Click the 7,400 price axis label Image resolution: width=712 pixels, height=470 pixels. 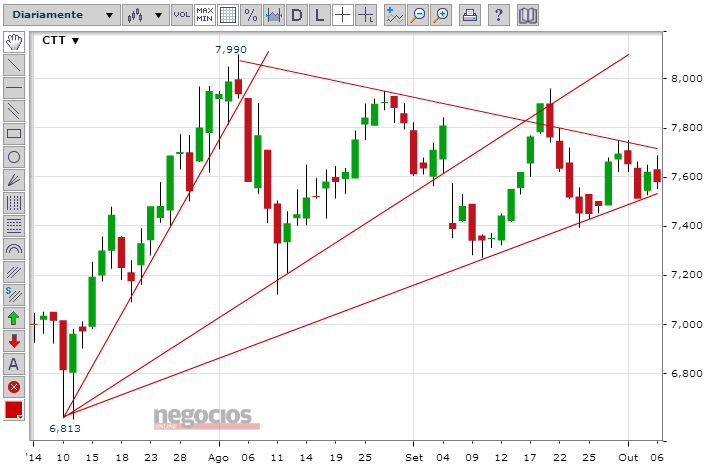click(x=687, y=226)
